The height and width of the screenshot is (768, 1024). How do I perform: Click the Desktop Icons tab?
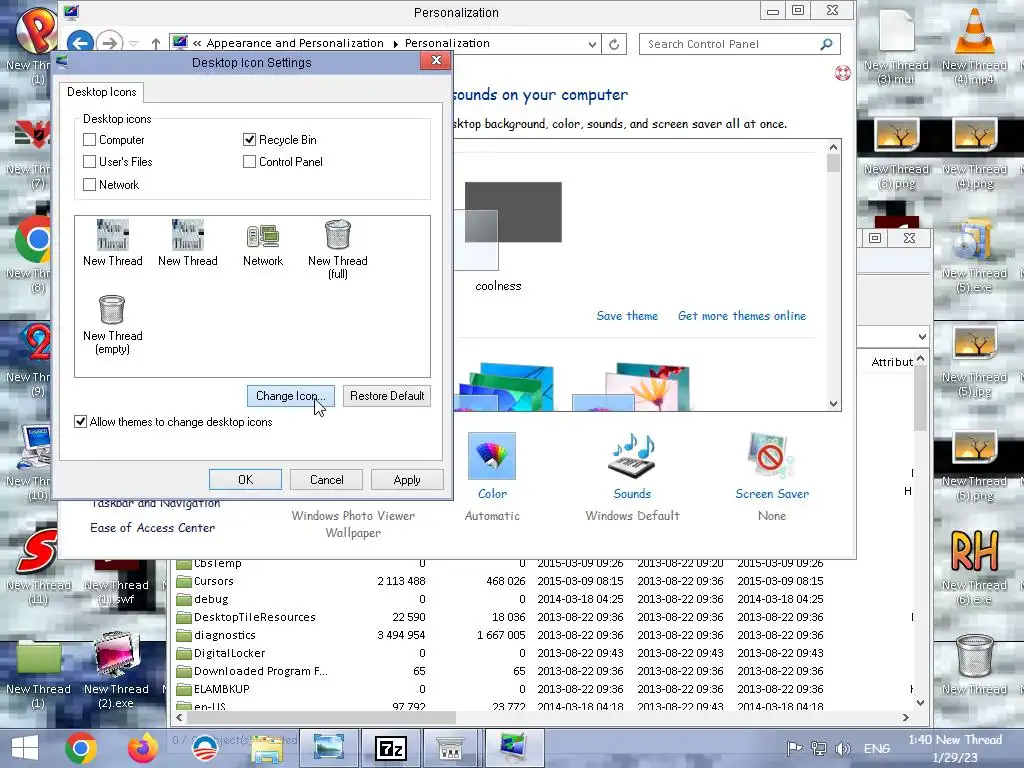(102, 92)
